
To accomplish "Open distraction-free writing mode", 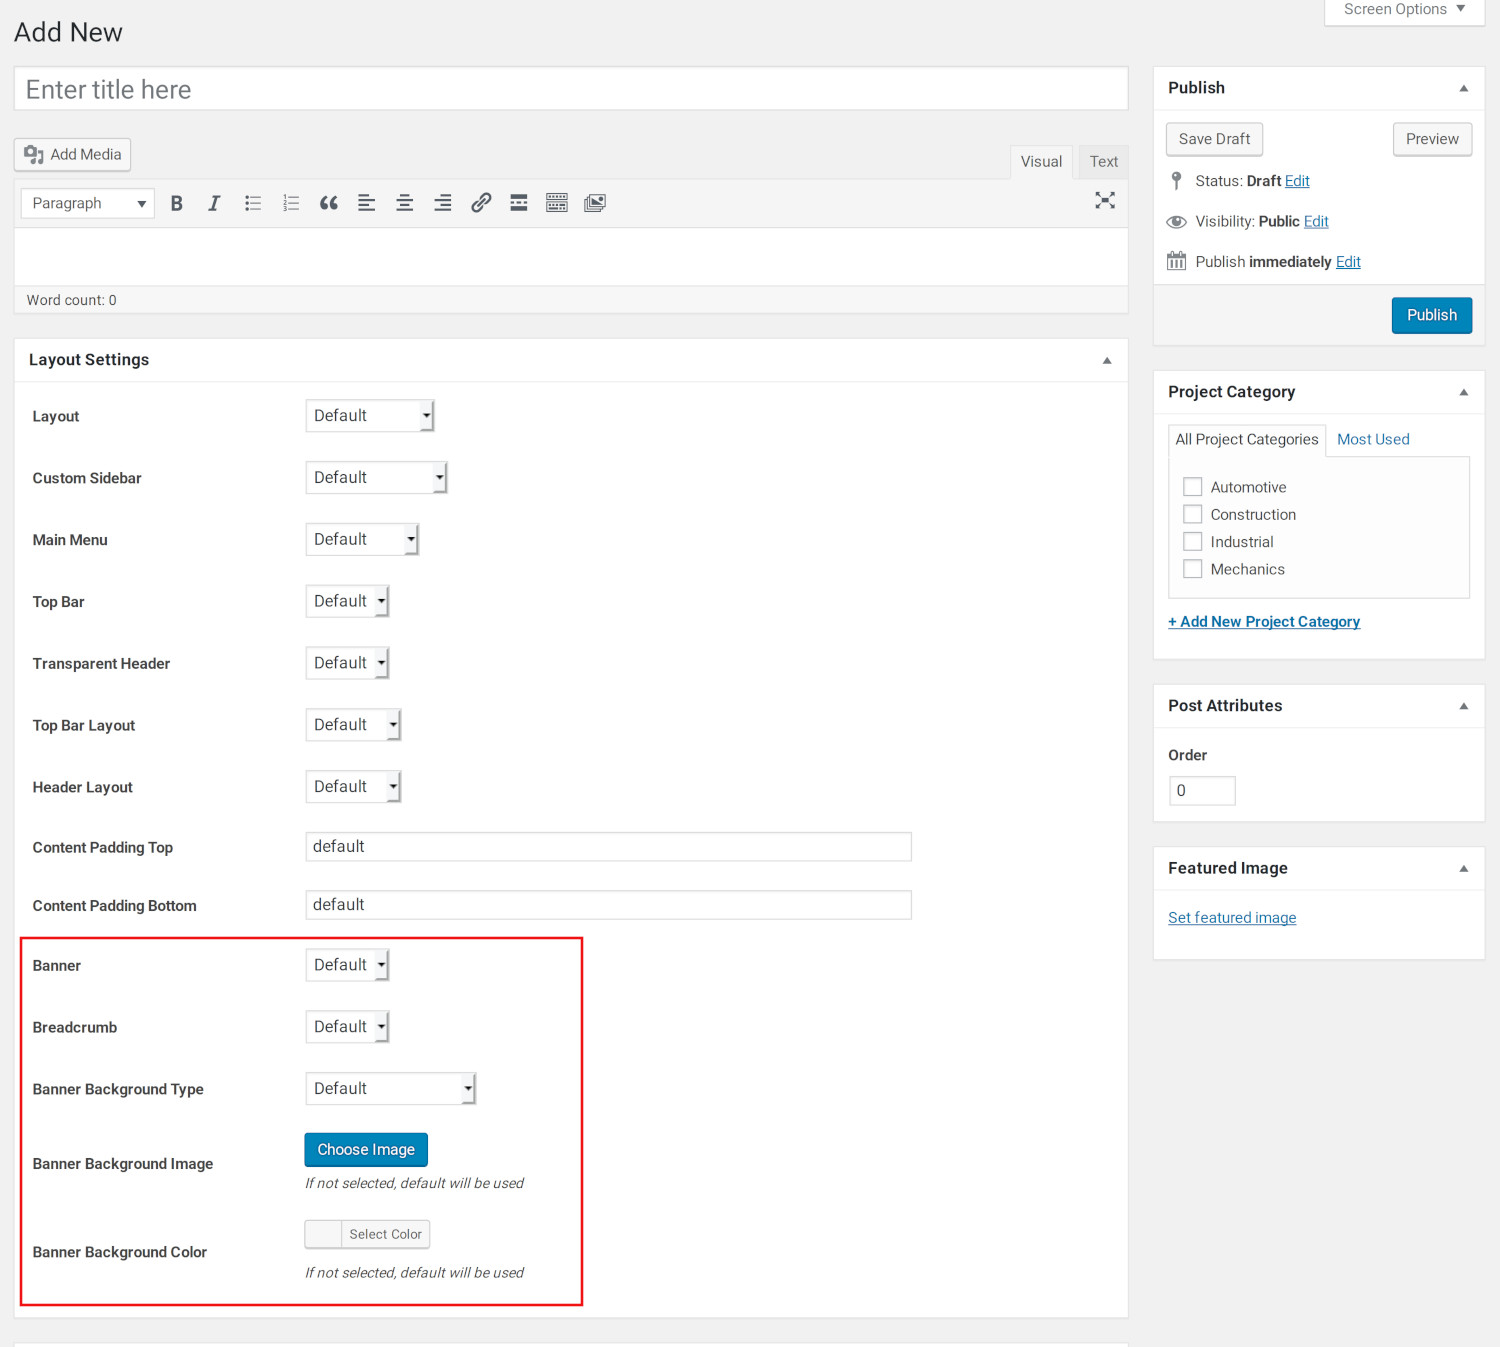I will [1105, 200].
